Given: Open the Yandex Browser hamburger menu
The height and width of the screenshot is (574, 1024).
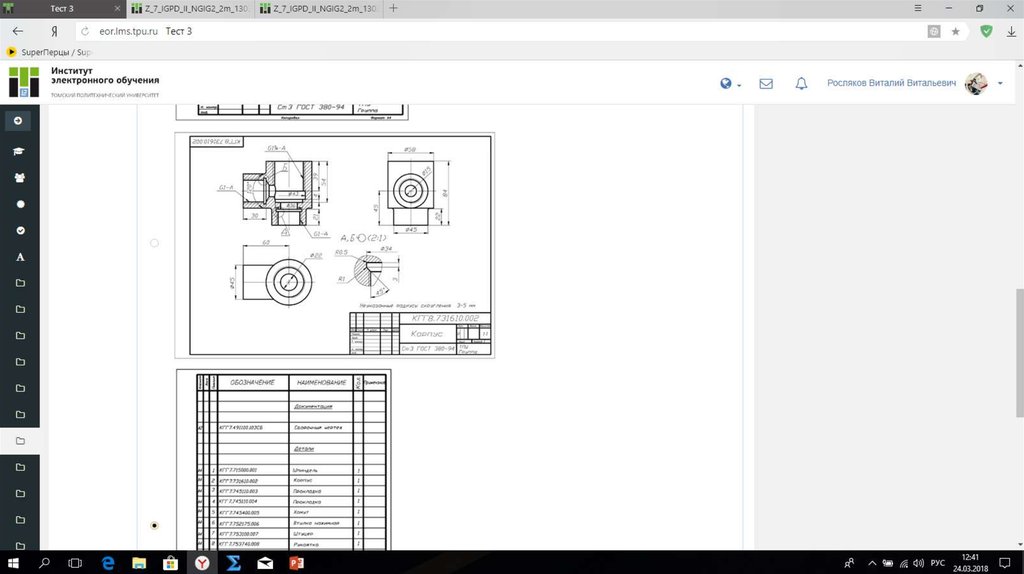Looking at the screenshot, I should point(918,8).
